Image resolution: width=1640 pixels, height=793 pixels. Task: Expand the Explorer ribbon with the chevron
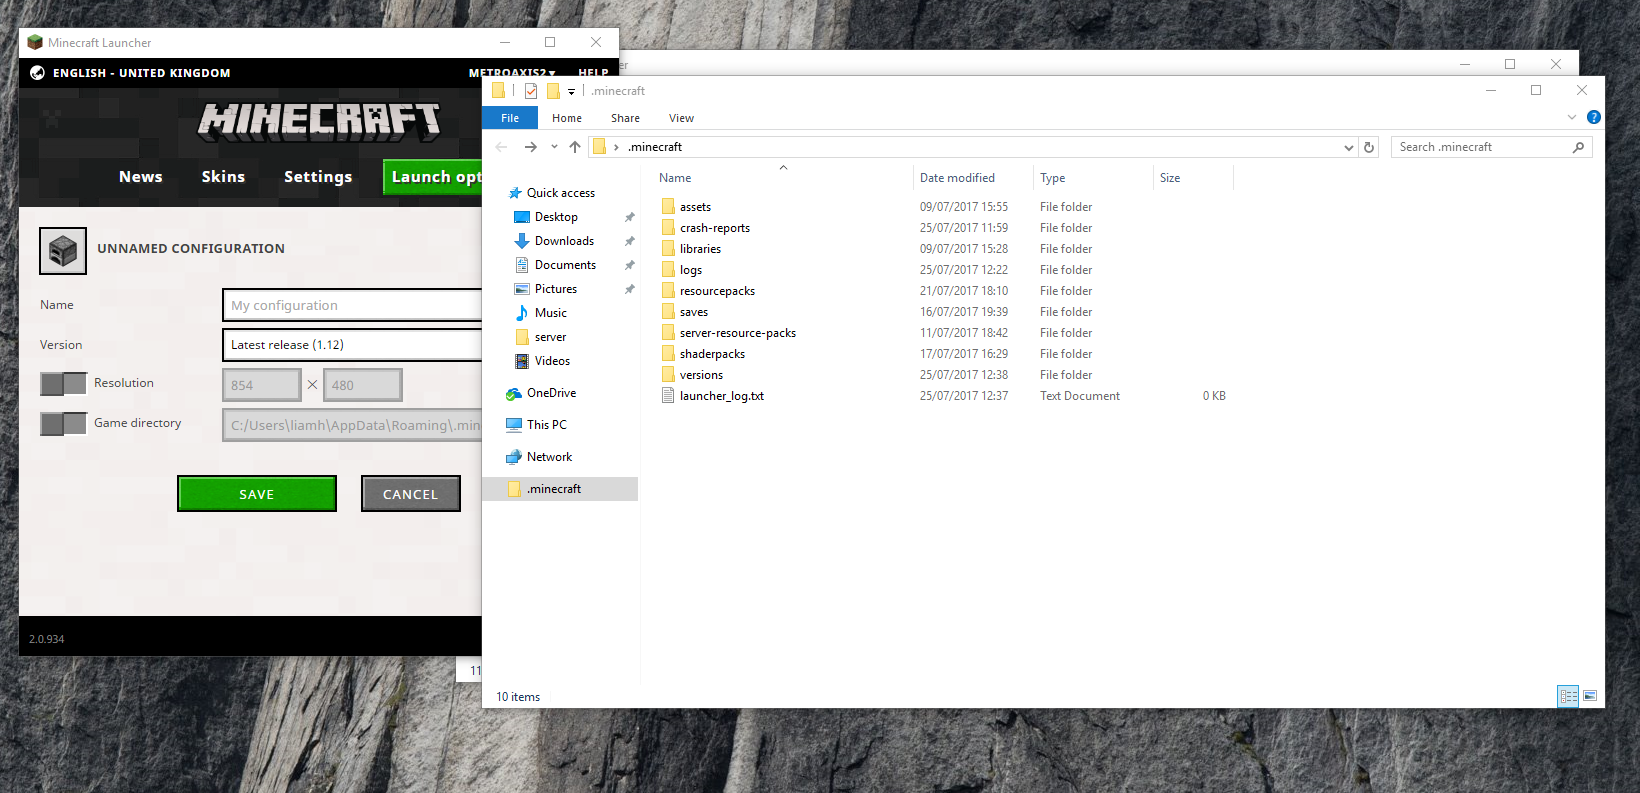[1572, 118]
